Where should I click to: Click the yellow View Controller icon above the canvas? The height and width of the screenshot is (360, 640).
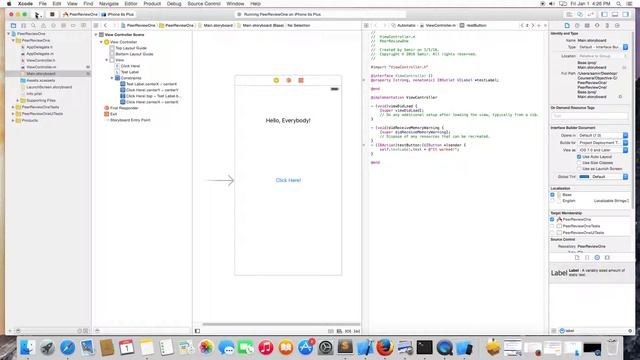(x=276, y=80)
